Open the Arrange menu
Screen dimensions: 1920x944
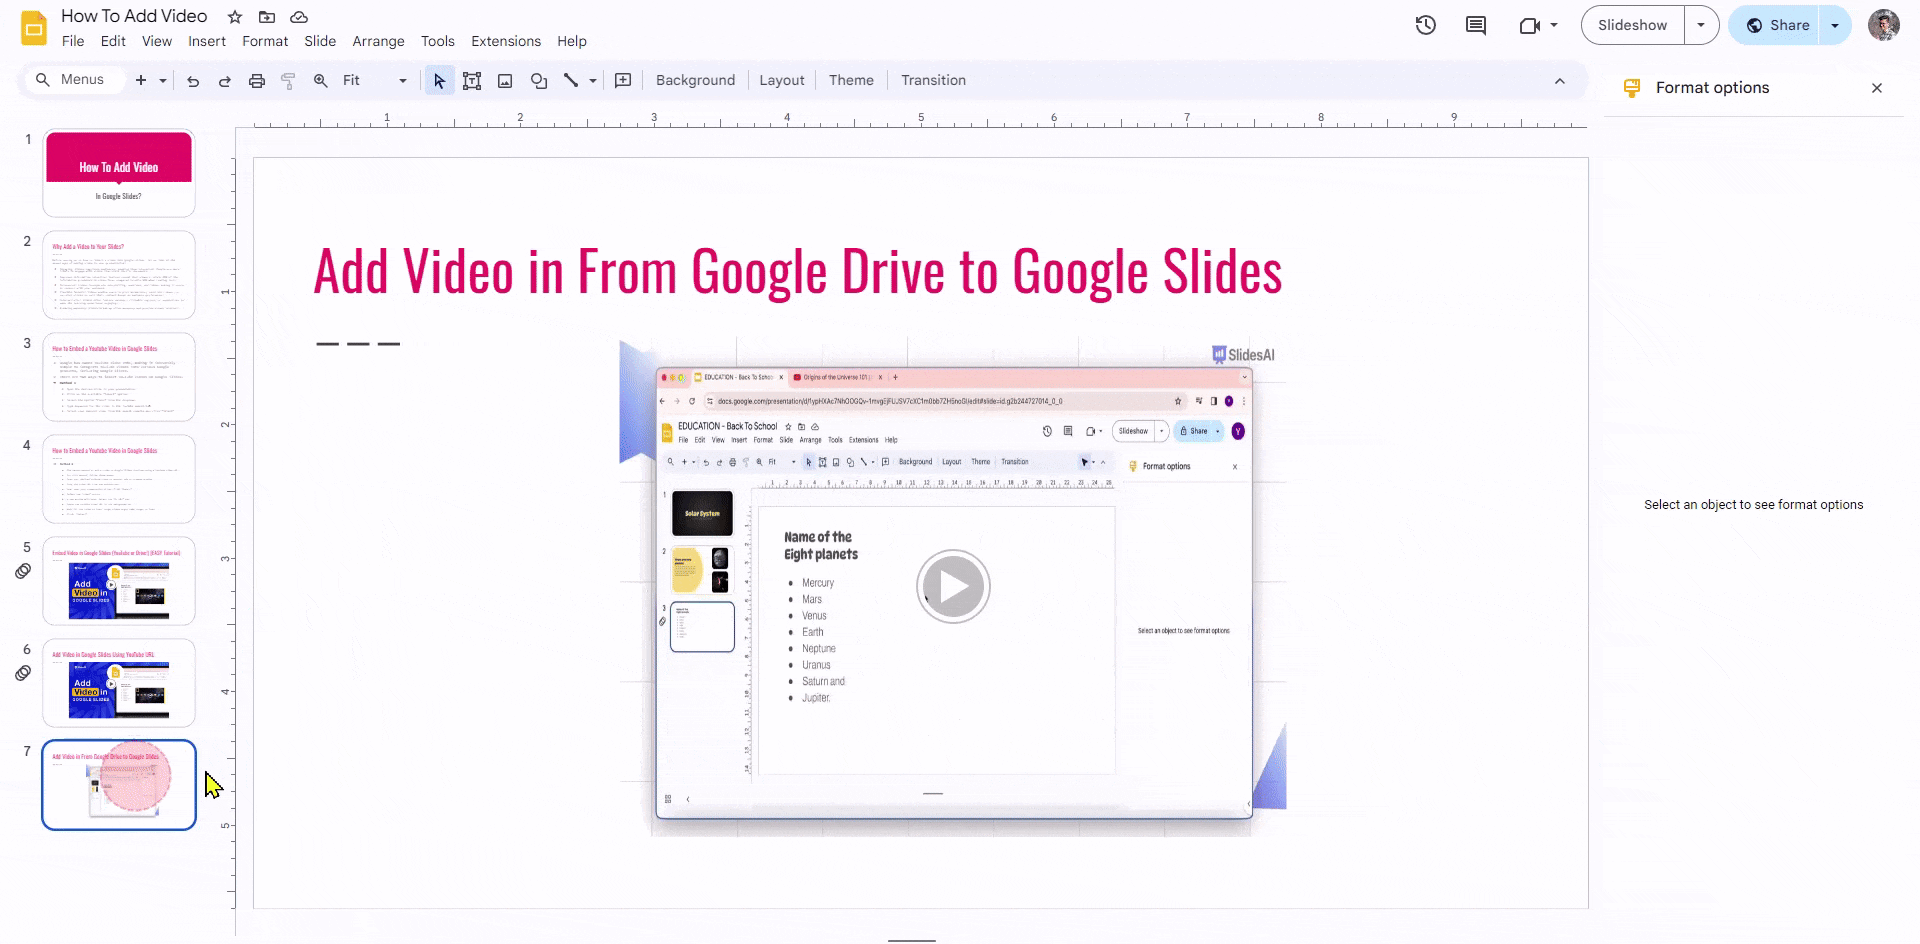(x=378, y=41)
